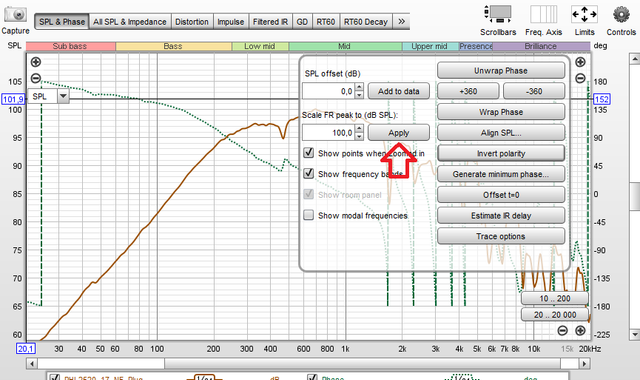Switch to All SPL & Impedance tab
640x380 pixels.
pyautogui.click(x=130, y=22)
